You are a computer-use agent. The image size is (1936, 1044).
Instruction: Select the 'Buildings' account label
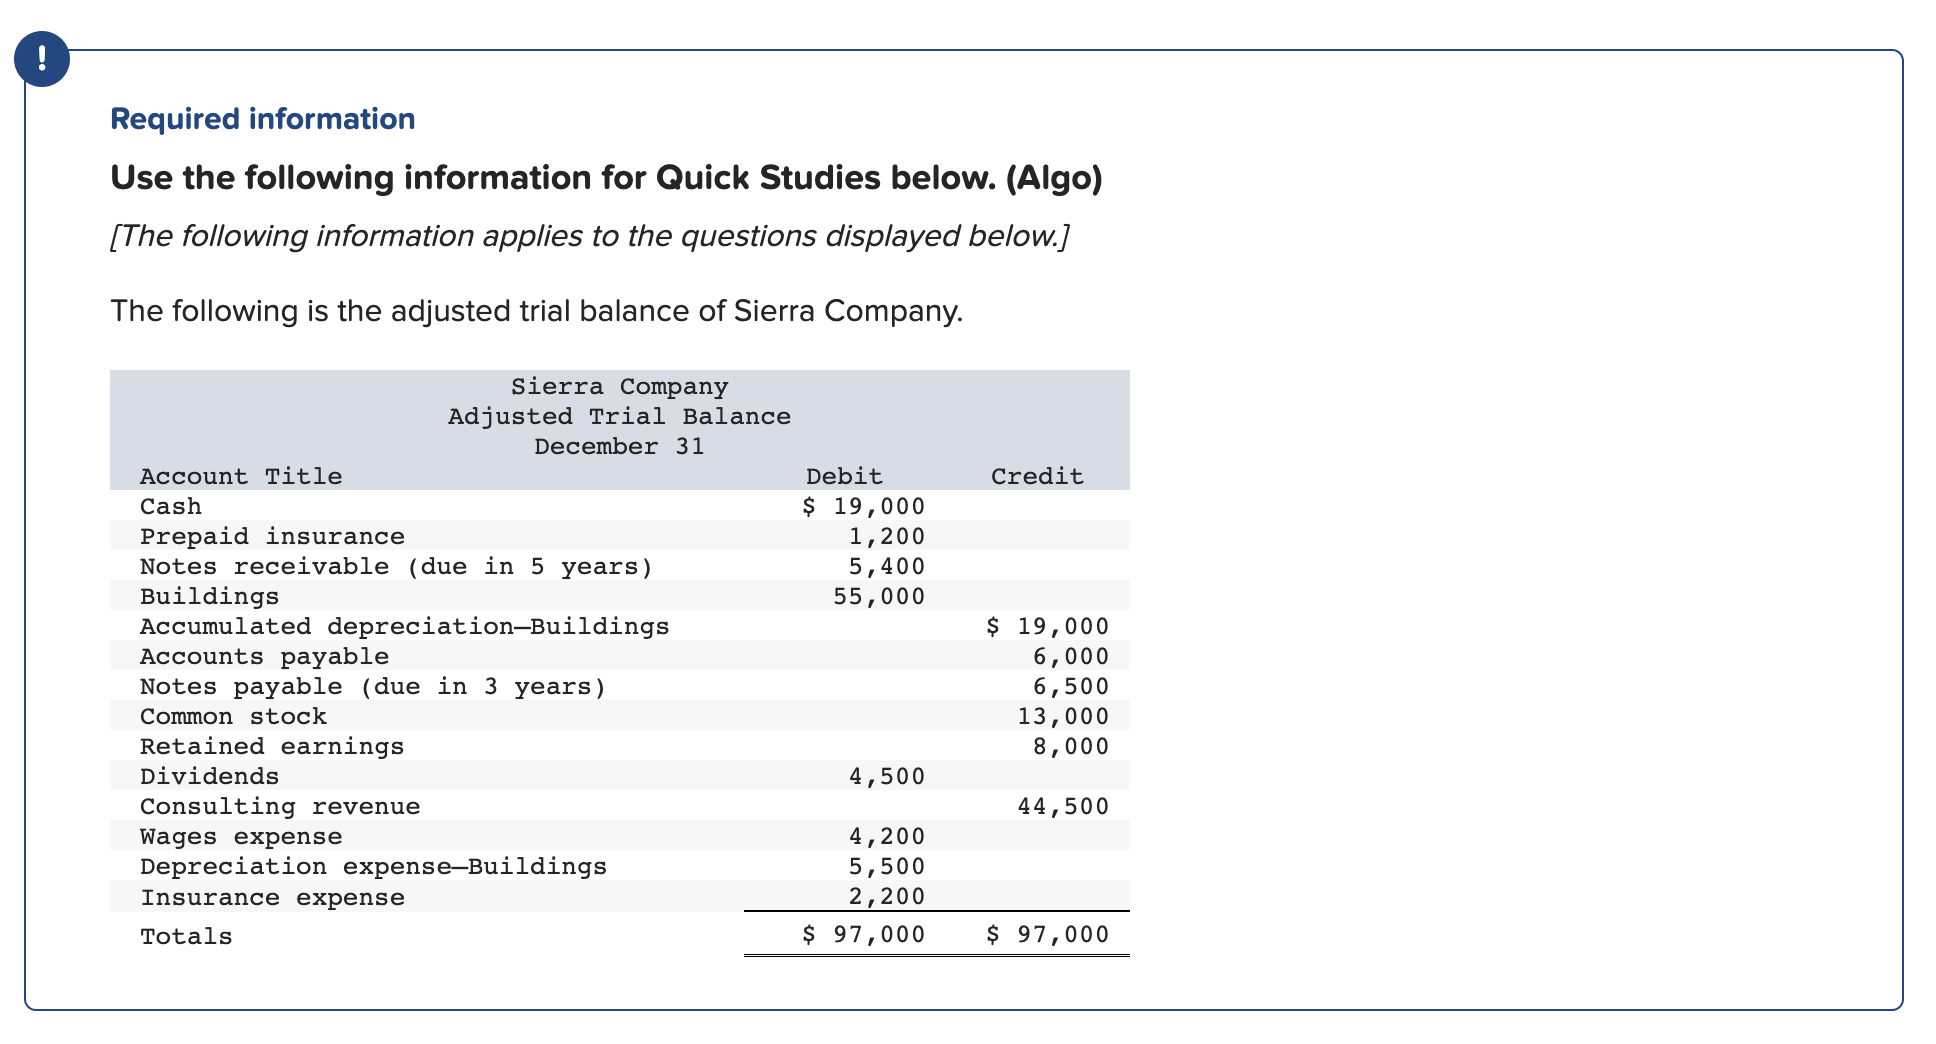click(210, 597)
